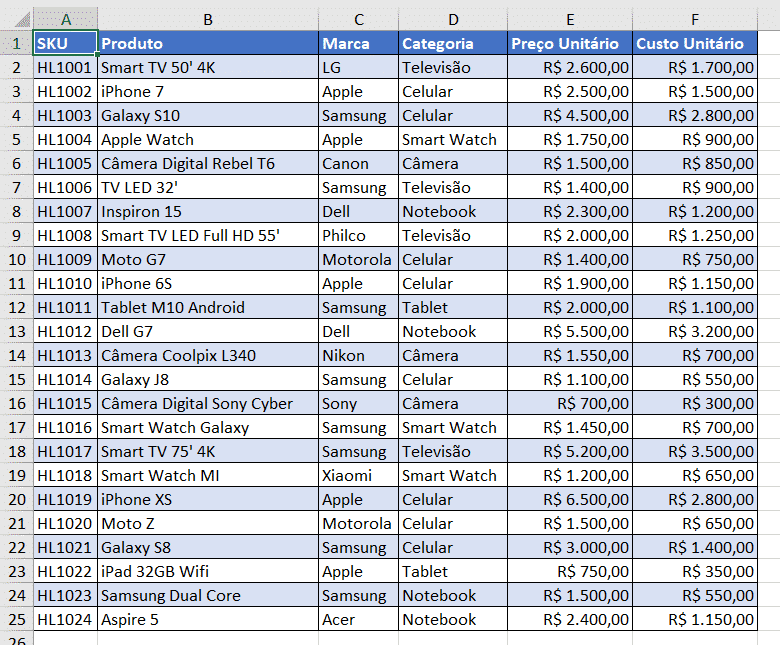Click the Marca header cell
This screenshot has height=645, width=780.
(x=359, y=43)
